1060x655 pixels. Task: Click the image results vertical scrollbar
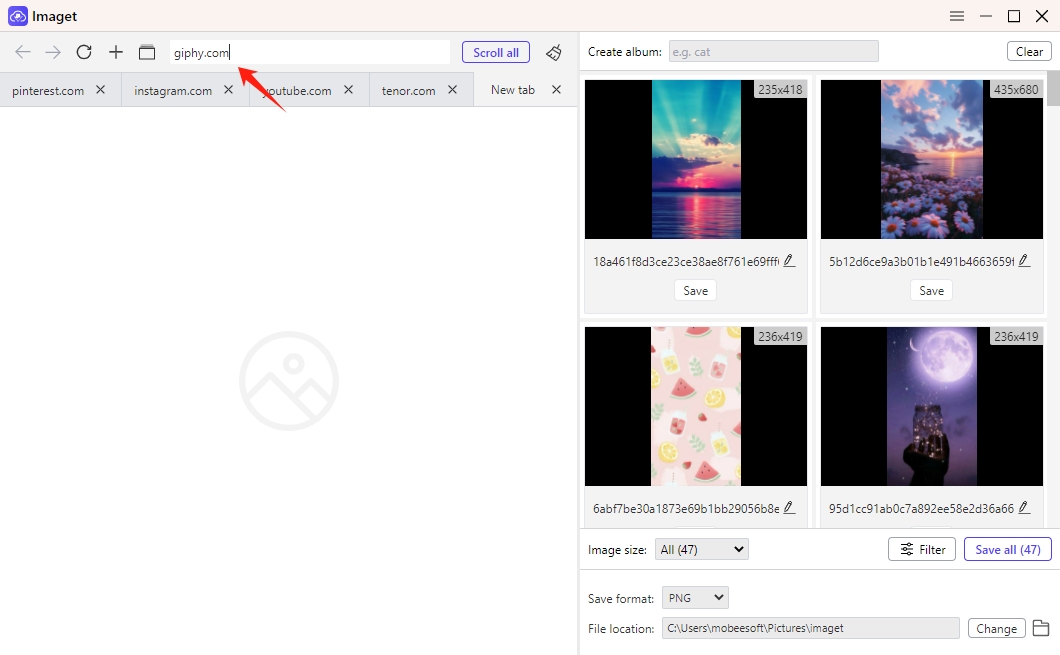pos(1053,88)
